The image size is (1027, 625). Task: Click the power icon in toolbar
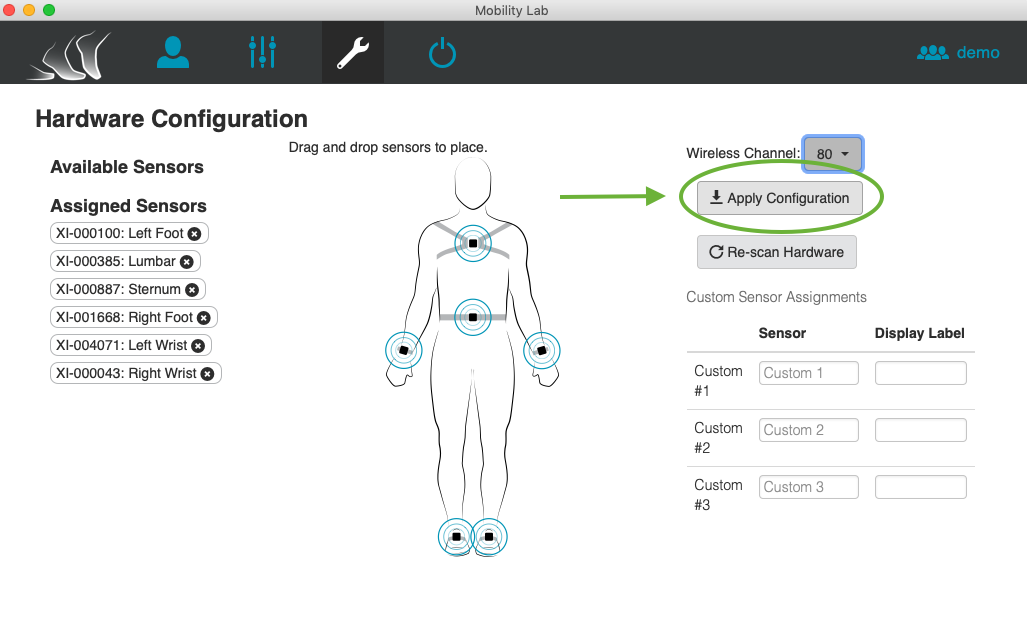pyautogui.click(x=442, y=52)
